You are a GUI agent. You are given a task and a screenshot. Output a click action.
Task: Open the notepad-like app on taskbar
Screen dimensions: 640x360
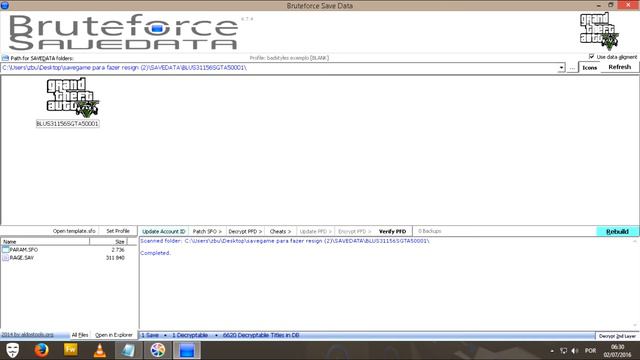click(x=129, y=350)
